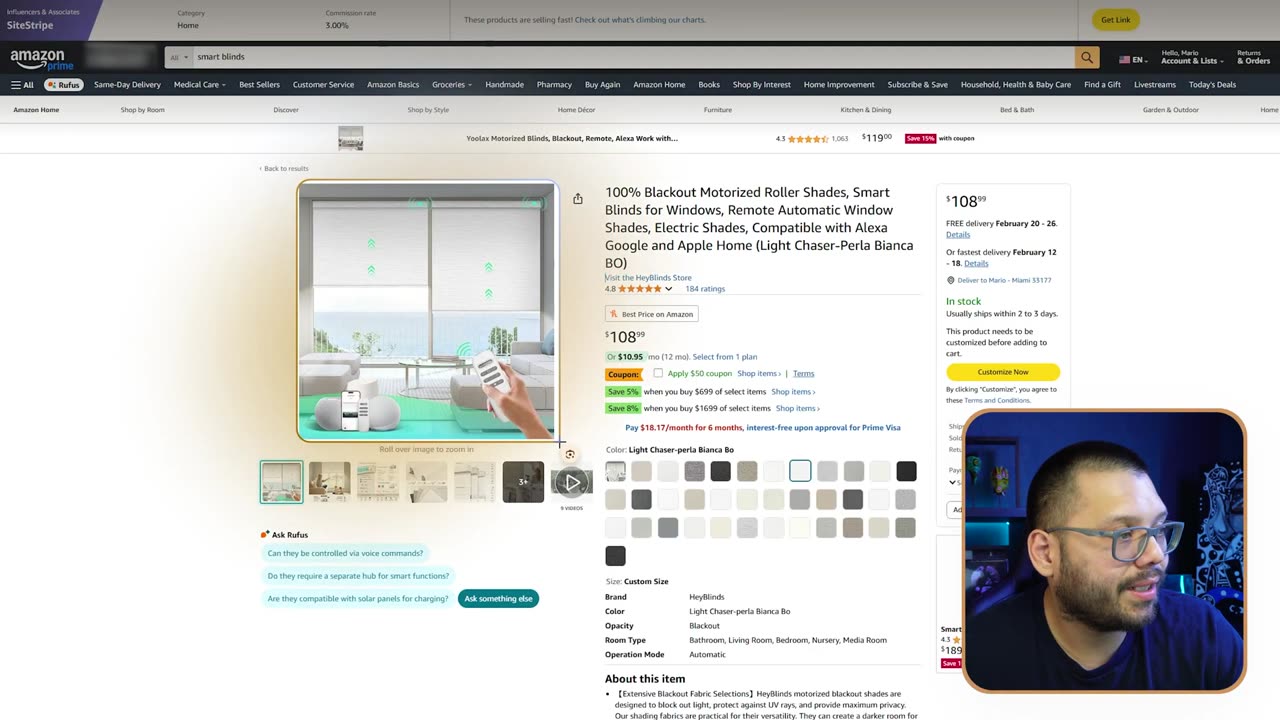The height and width of the screenshot is (720, 1280).
Task: Open Amazon Basics nav item
Action: [x=393, y=85]
